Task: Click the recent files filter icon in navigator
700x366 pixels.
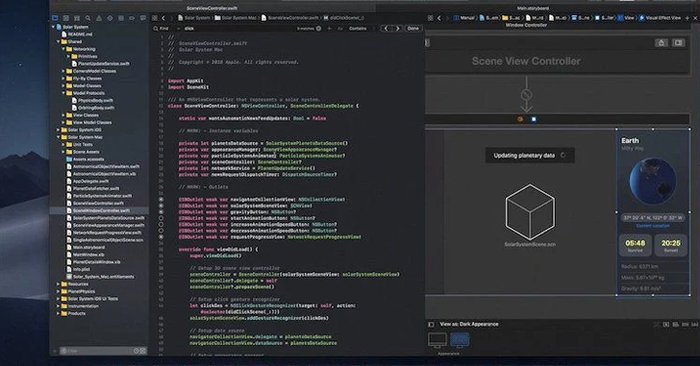Action: [x=137, y=351]
